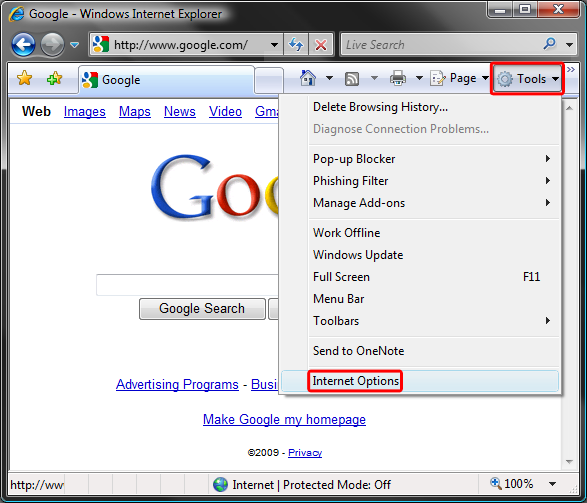Click the Tools gear icon

505,79
